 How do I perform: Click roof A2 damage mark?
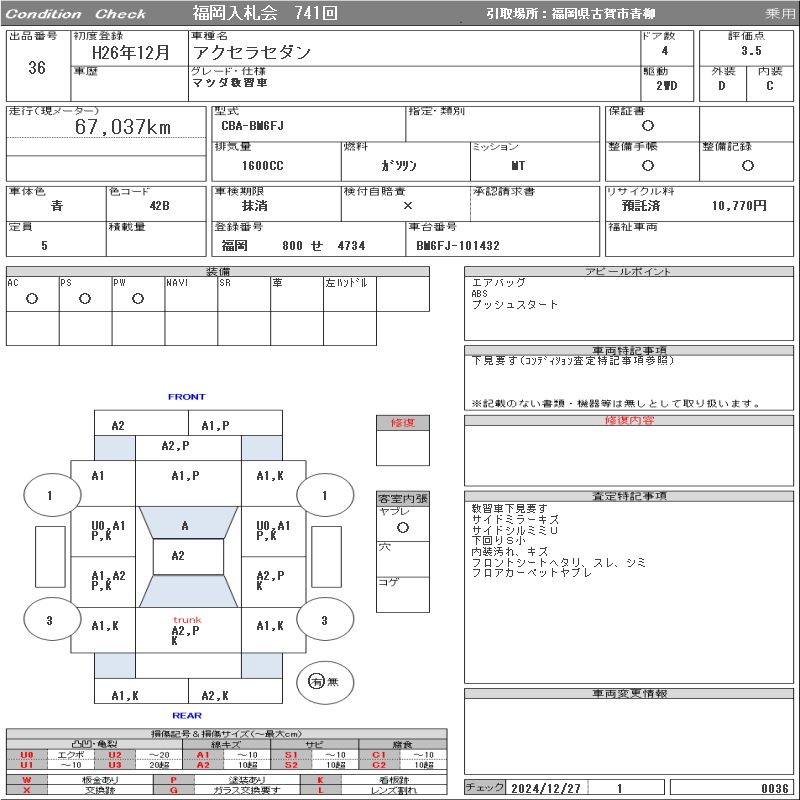(x=178, y=556)
